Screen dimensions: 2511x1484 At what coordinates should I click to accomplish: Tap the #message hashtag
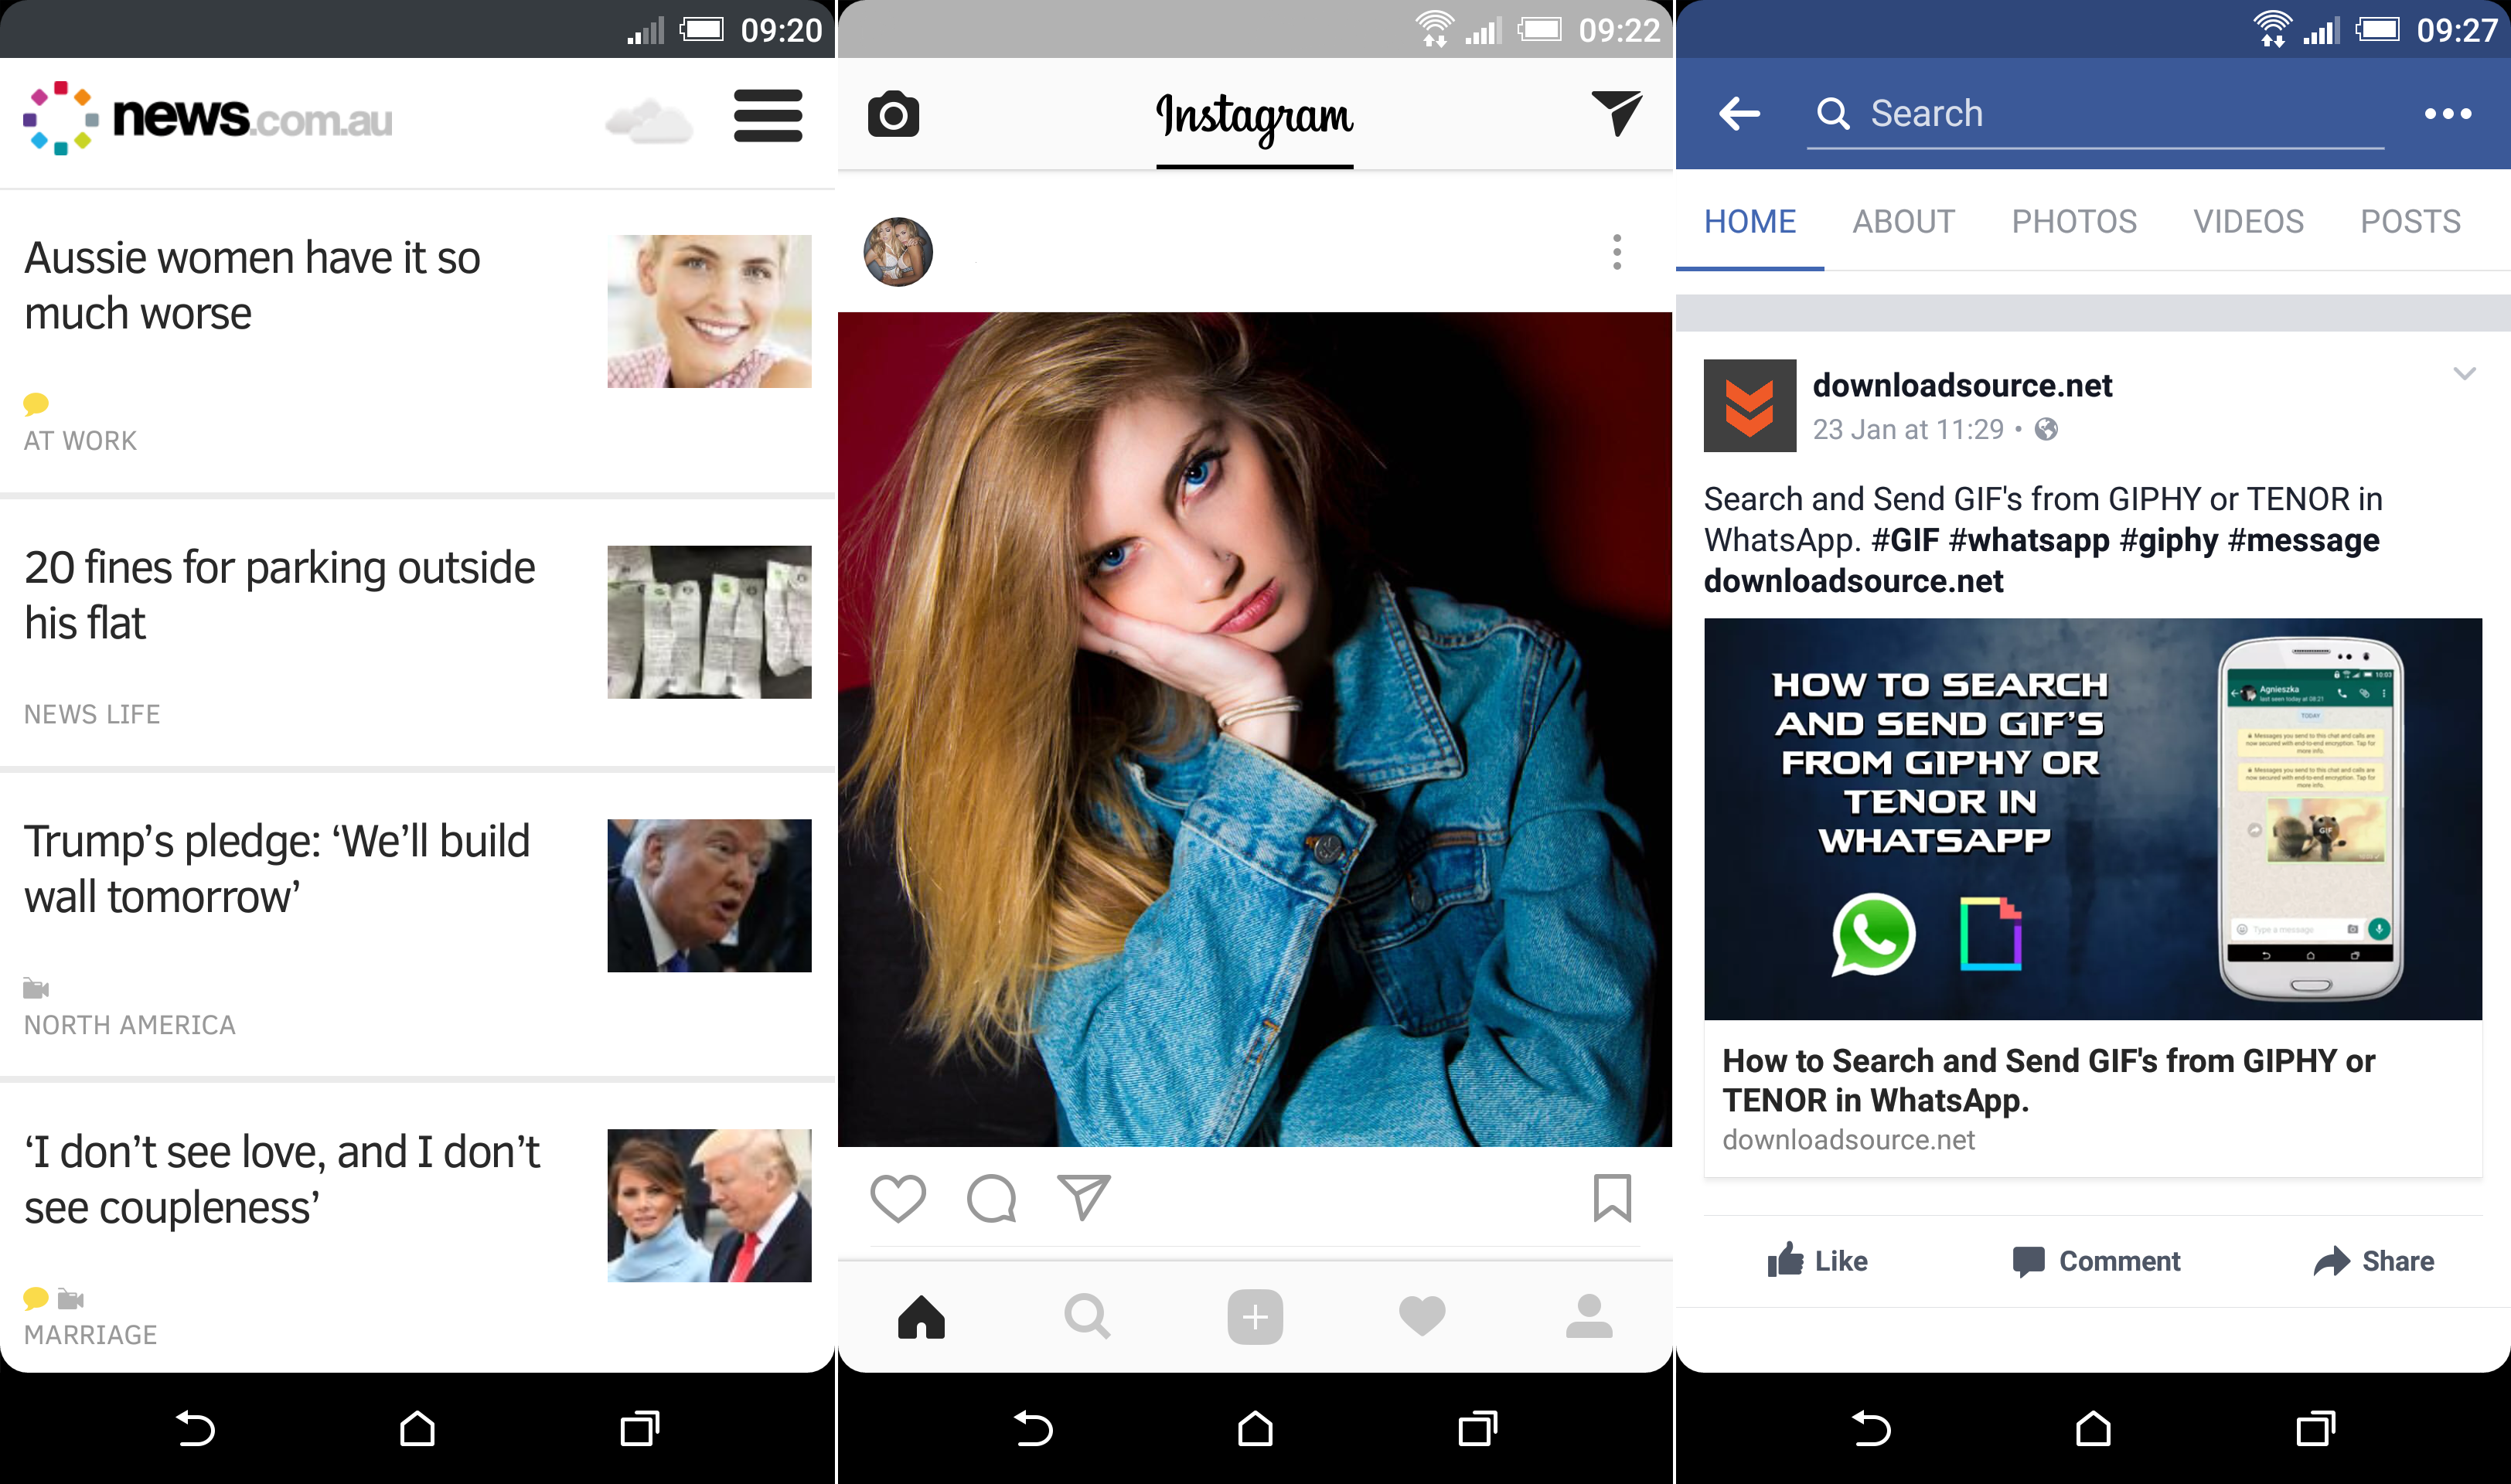tap(2303, 540)
